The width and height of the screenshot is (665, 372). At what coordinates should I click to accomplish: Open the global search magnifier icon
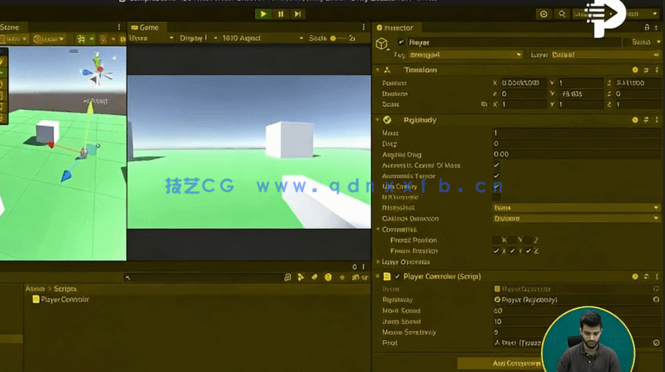[562, 14]
